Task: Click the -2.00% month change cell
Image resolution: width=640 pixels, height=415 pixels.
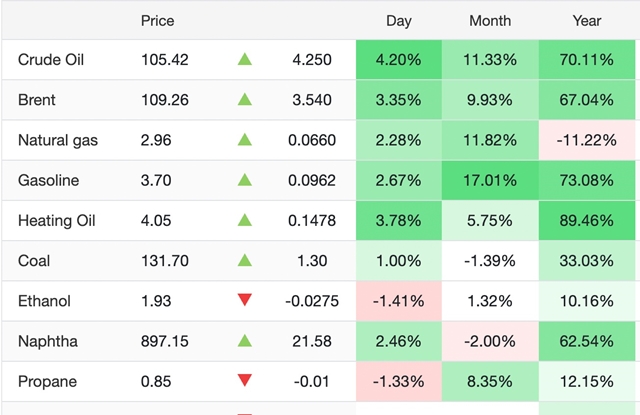Action: point(490,341)
